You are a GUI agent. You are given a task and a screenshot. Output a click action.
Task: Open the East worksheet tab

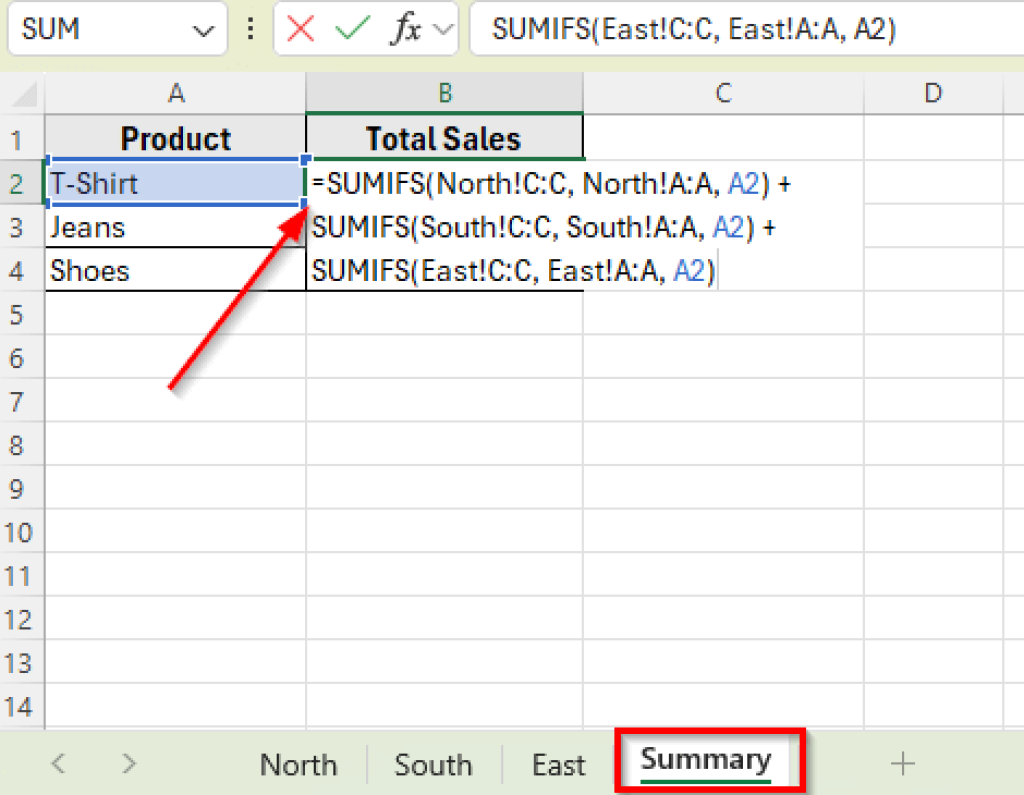(557, 764)
